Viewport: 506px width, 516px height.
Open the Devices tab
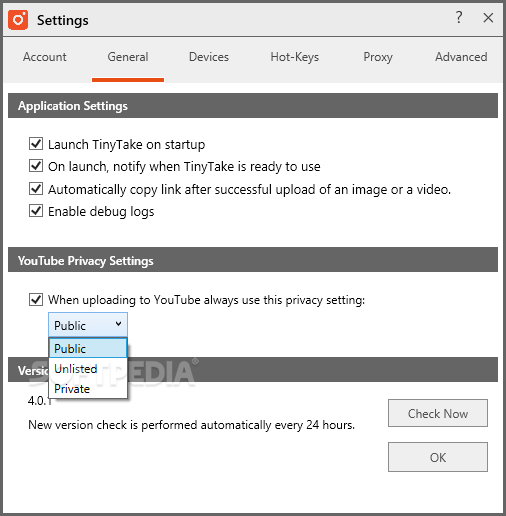click(x=209, y=57)
